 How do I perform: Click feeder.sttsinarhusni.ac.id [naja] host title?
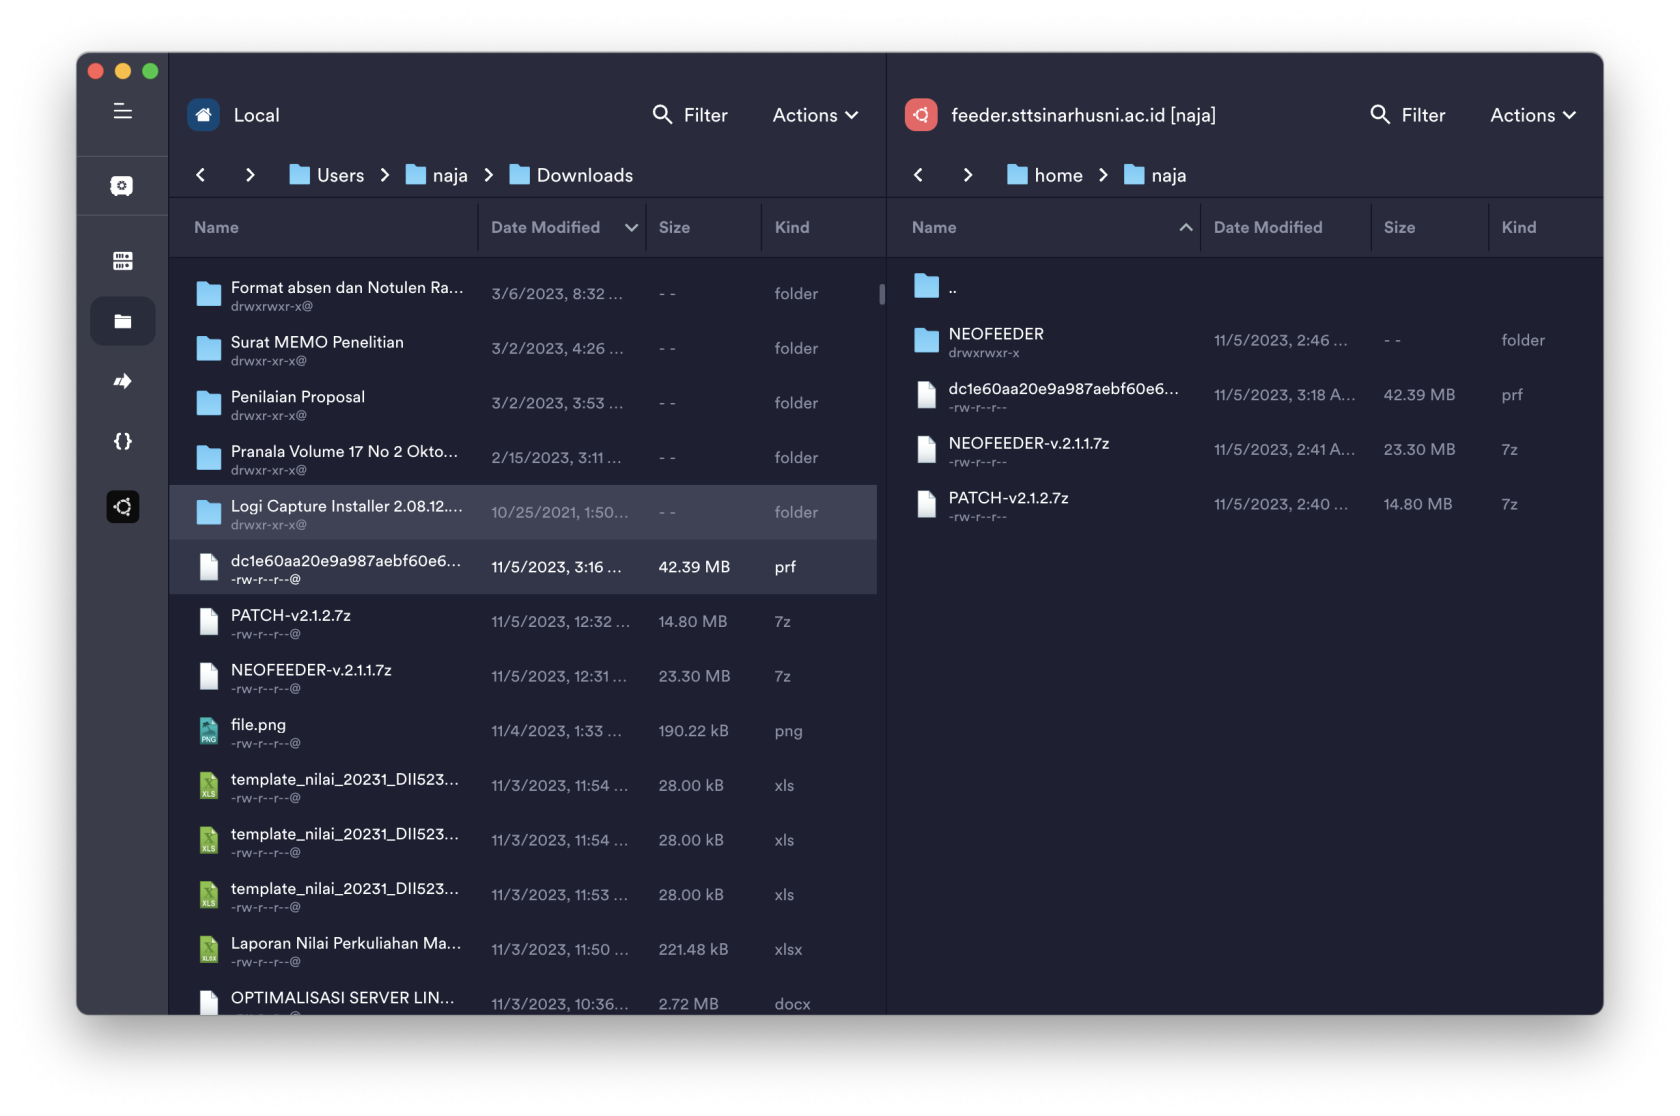tap(1083, 115)
